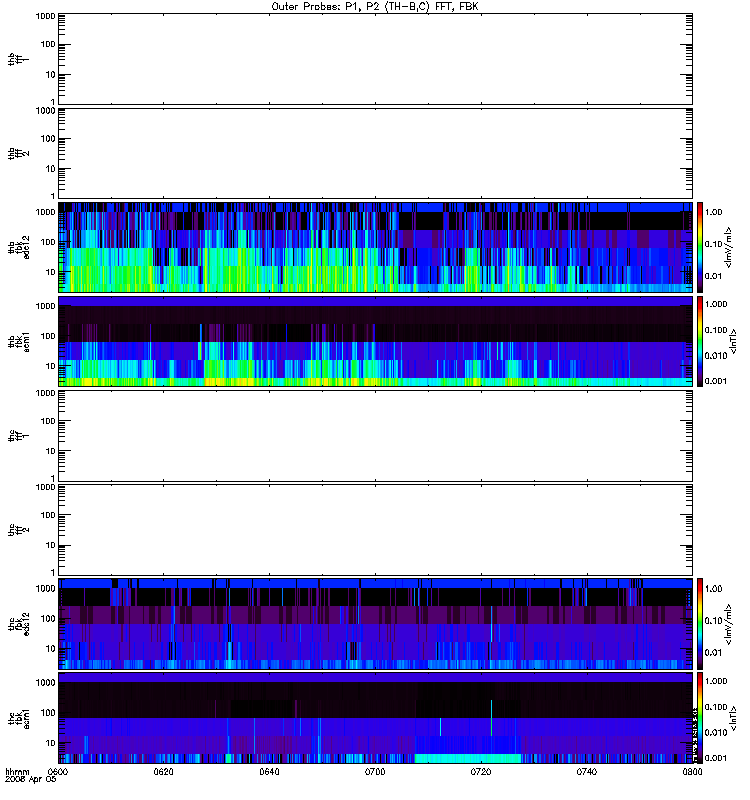Image resolution: width=750 pixels, height=800 pixels.
Task: Select the empty thb fff 2 plot panel
Action: pyautogui.click(x=375, y=153)
